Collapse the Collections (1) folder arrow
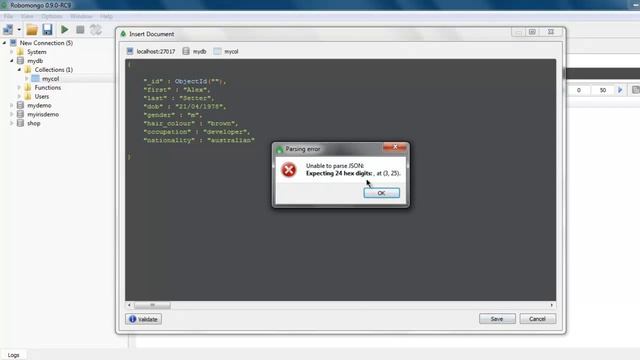Viewport: 640px width, 360px height. tap(19, 70)
